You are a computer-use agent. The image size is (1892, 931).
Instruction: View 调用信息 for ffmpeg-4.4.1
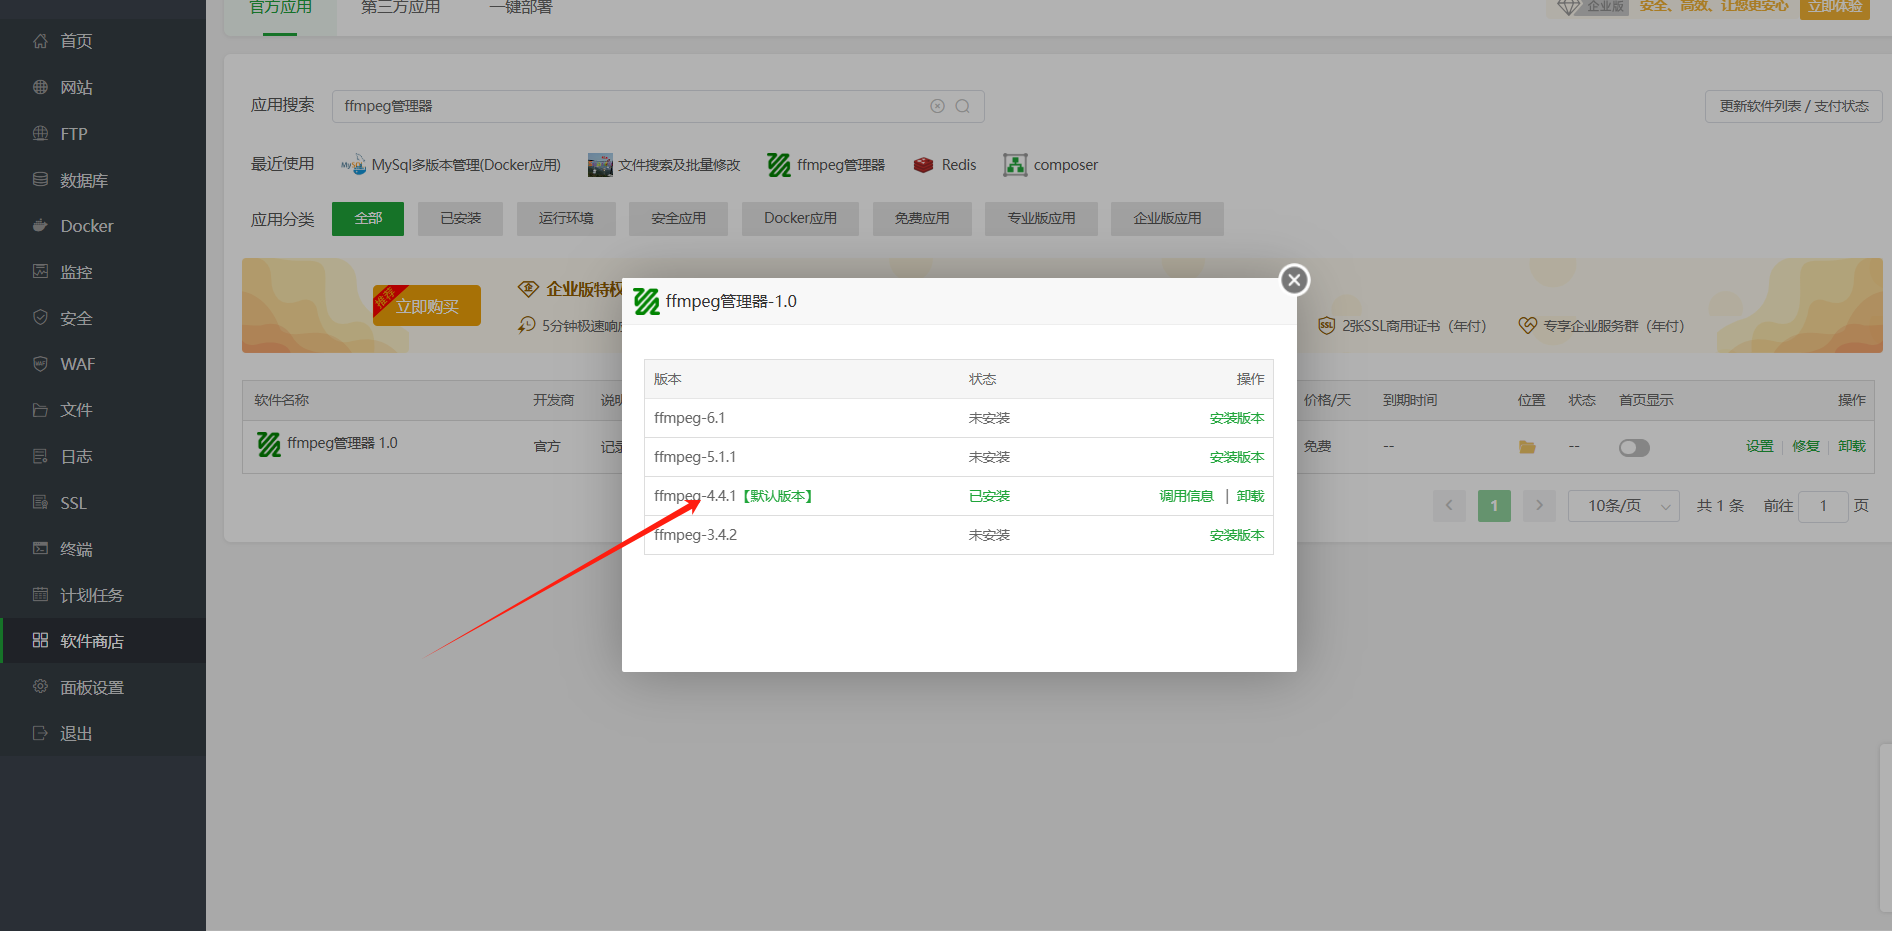(1186, 496)
